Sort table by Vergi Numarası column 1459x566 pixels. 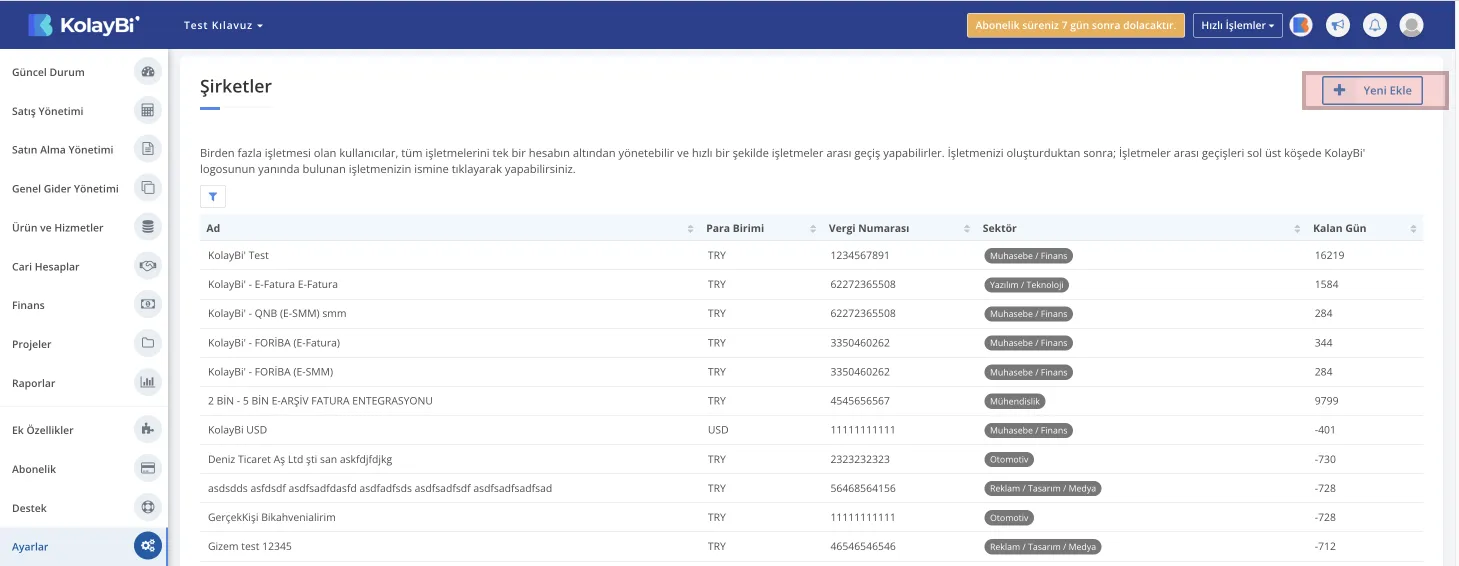(899, 229)
